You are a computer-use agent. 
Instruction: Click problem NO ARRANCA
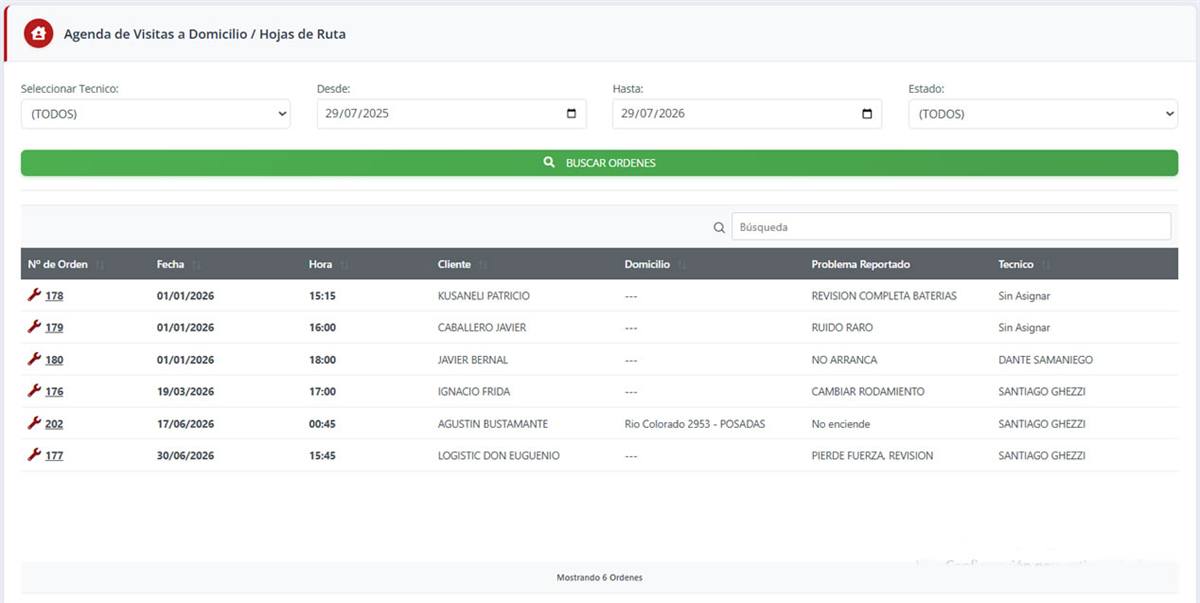point(844,360)
